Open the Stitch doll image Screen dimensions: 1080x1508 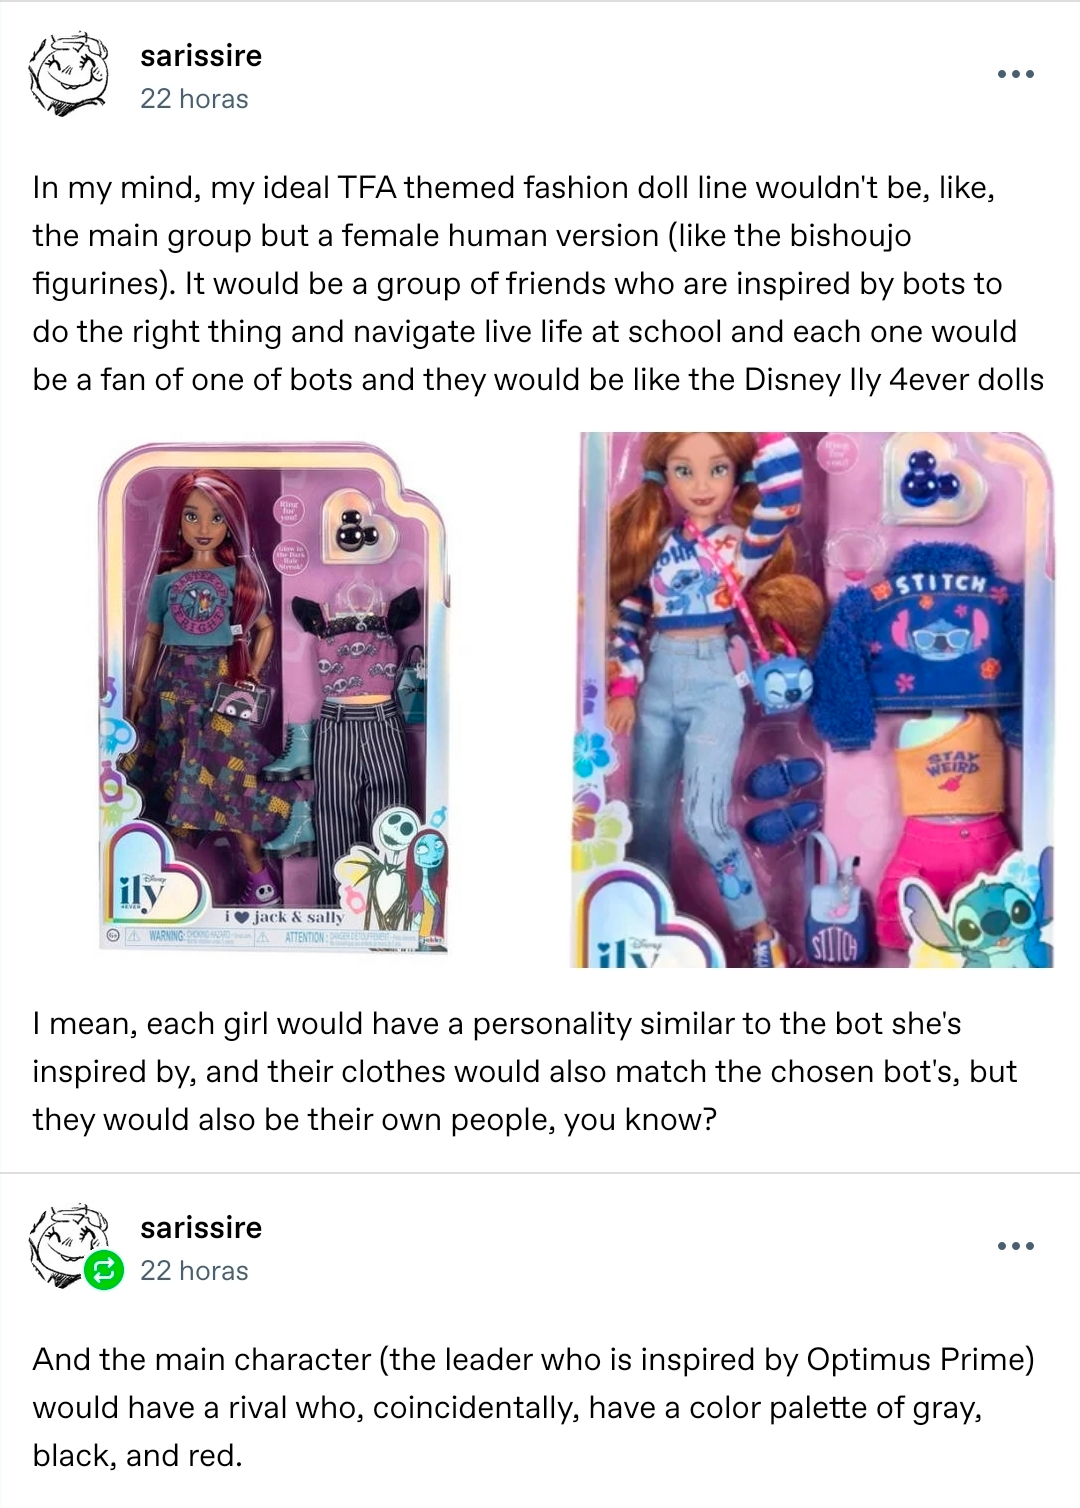812,699
